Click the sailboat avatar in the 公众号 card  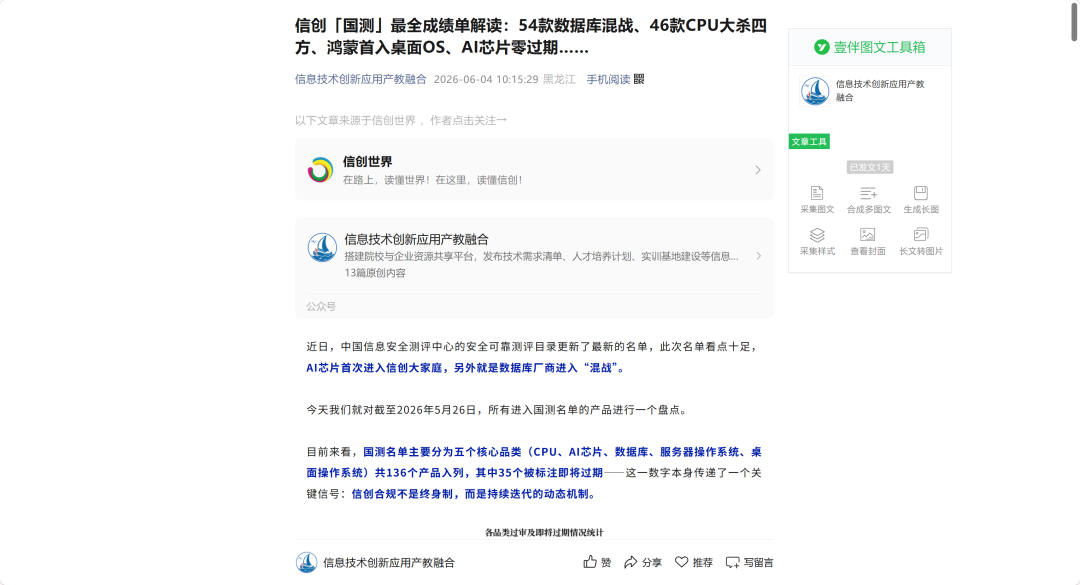[x=322, y=247]
